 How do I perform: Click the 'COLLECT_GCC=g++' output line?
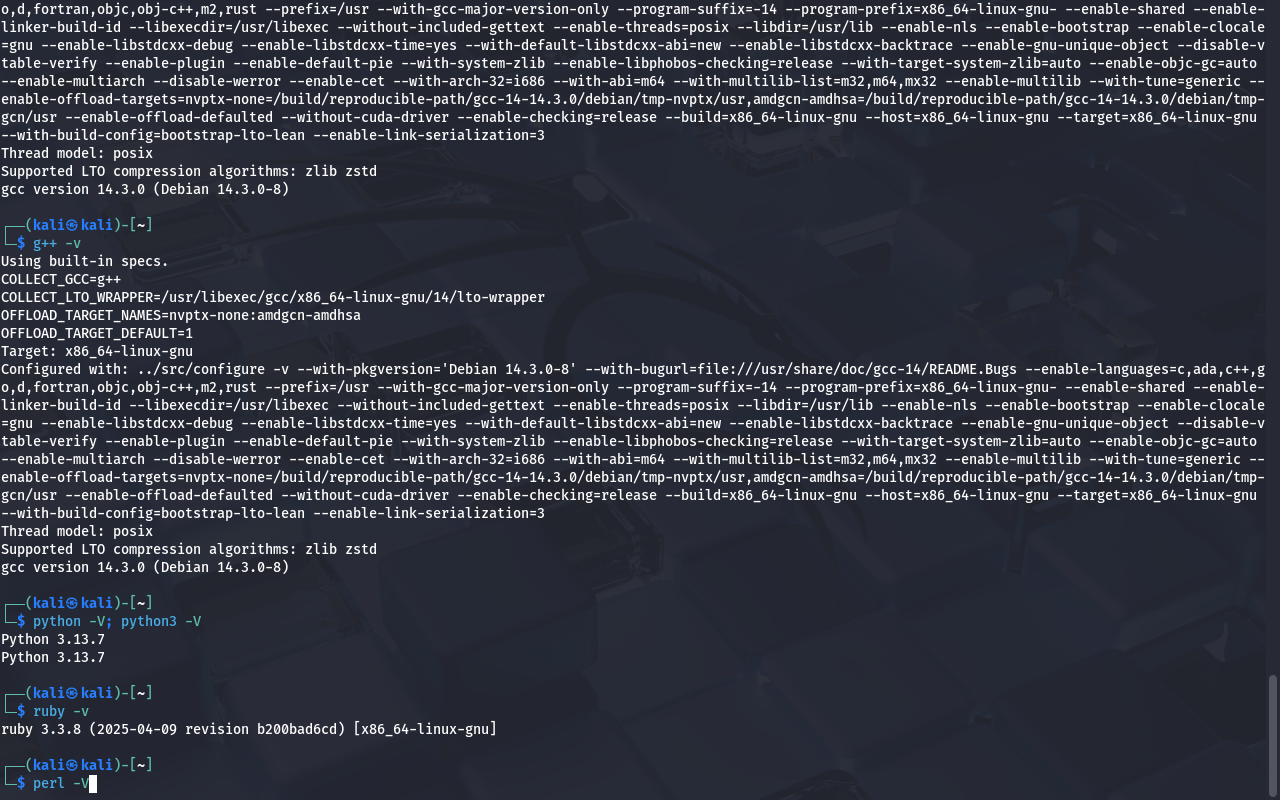pyautogui.click(x=61, y=279)
